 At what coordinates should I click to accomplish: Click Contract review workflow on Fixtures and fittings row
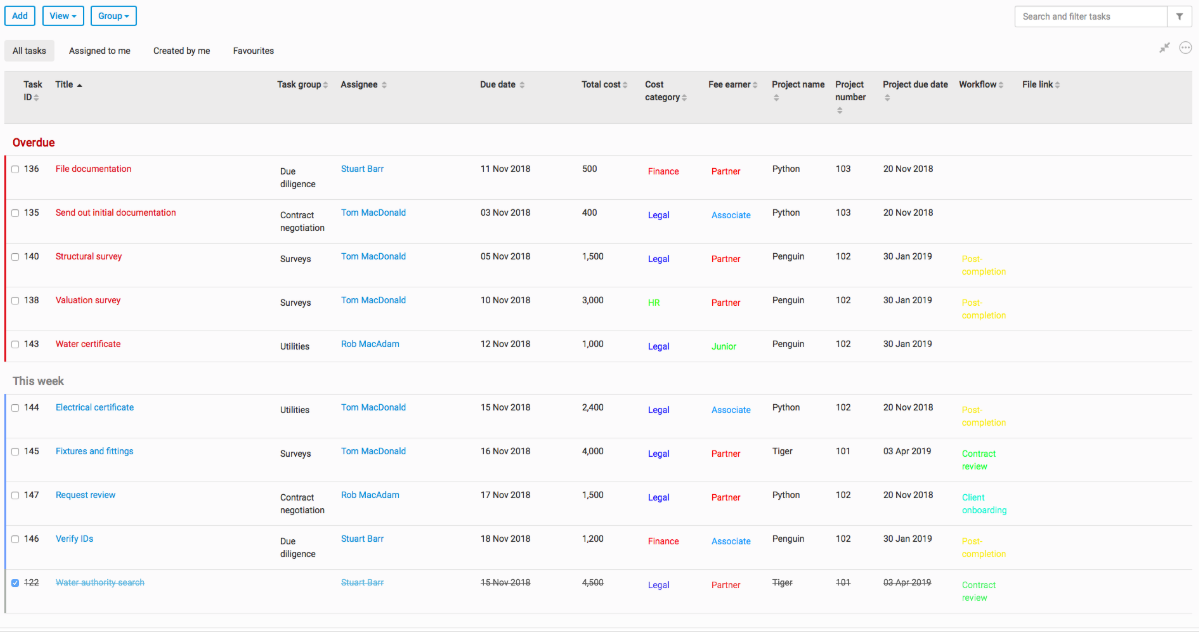coord(979,460)
